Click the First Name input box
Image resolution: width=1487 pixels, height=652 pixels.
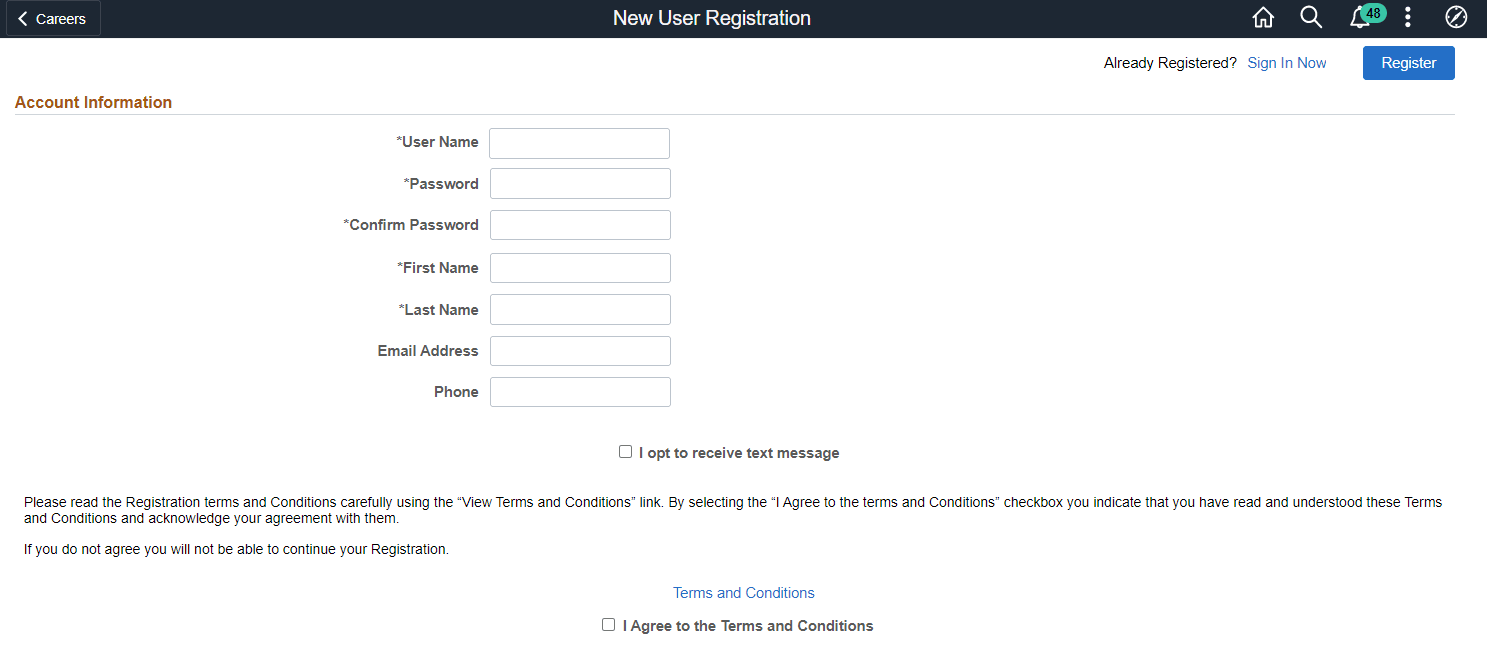pos(580,268)
